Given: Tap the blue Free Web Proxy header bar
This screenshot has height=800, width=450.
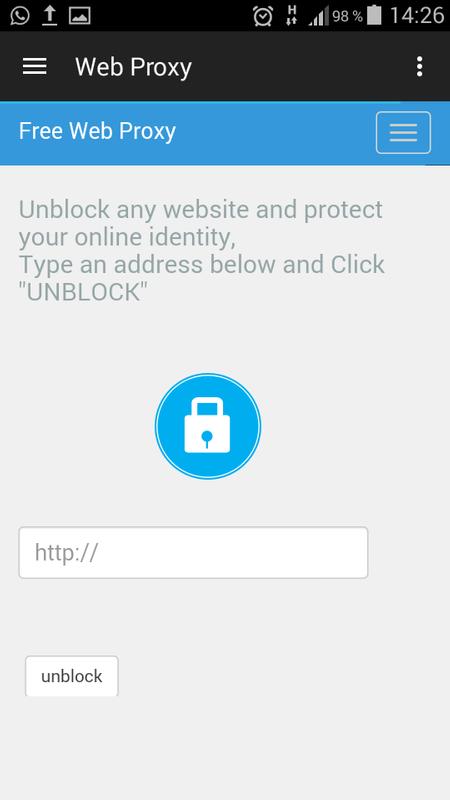Looking at the screenshot, I should coord(225,133).
